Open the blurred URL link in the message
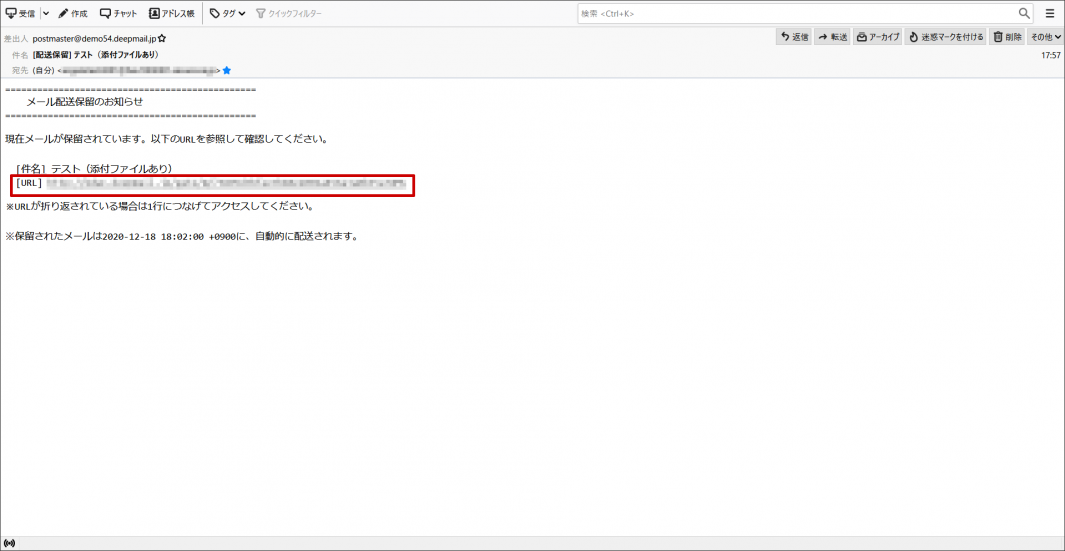This screenshot has width=1065, height=551. coord(225,184)
